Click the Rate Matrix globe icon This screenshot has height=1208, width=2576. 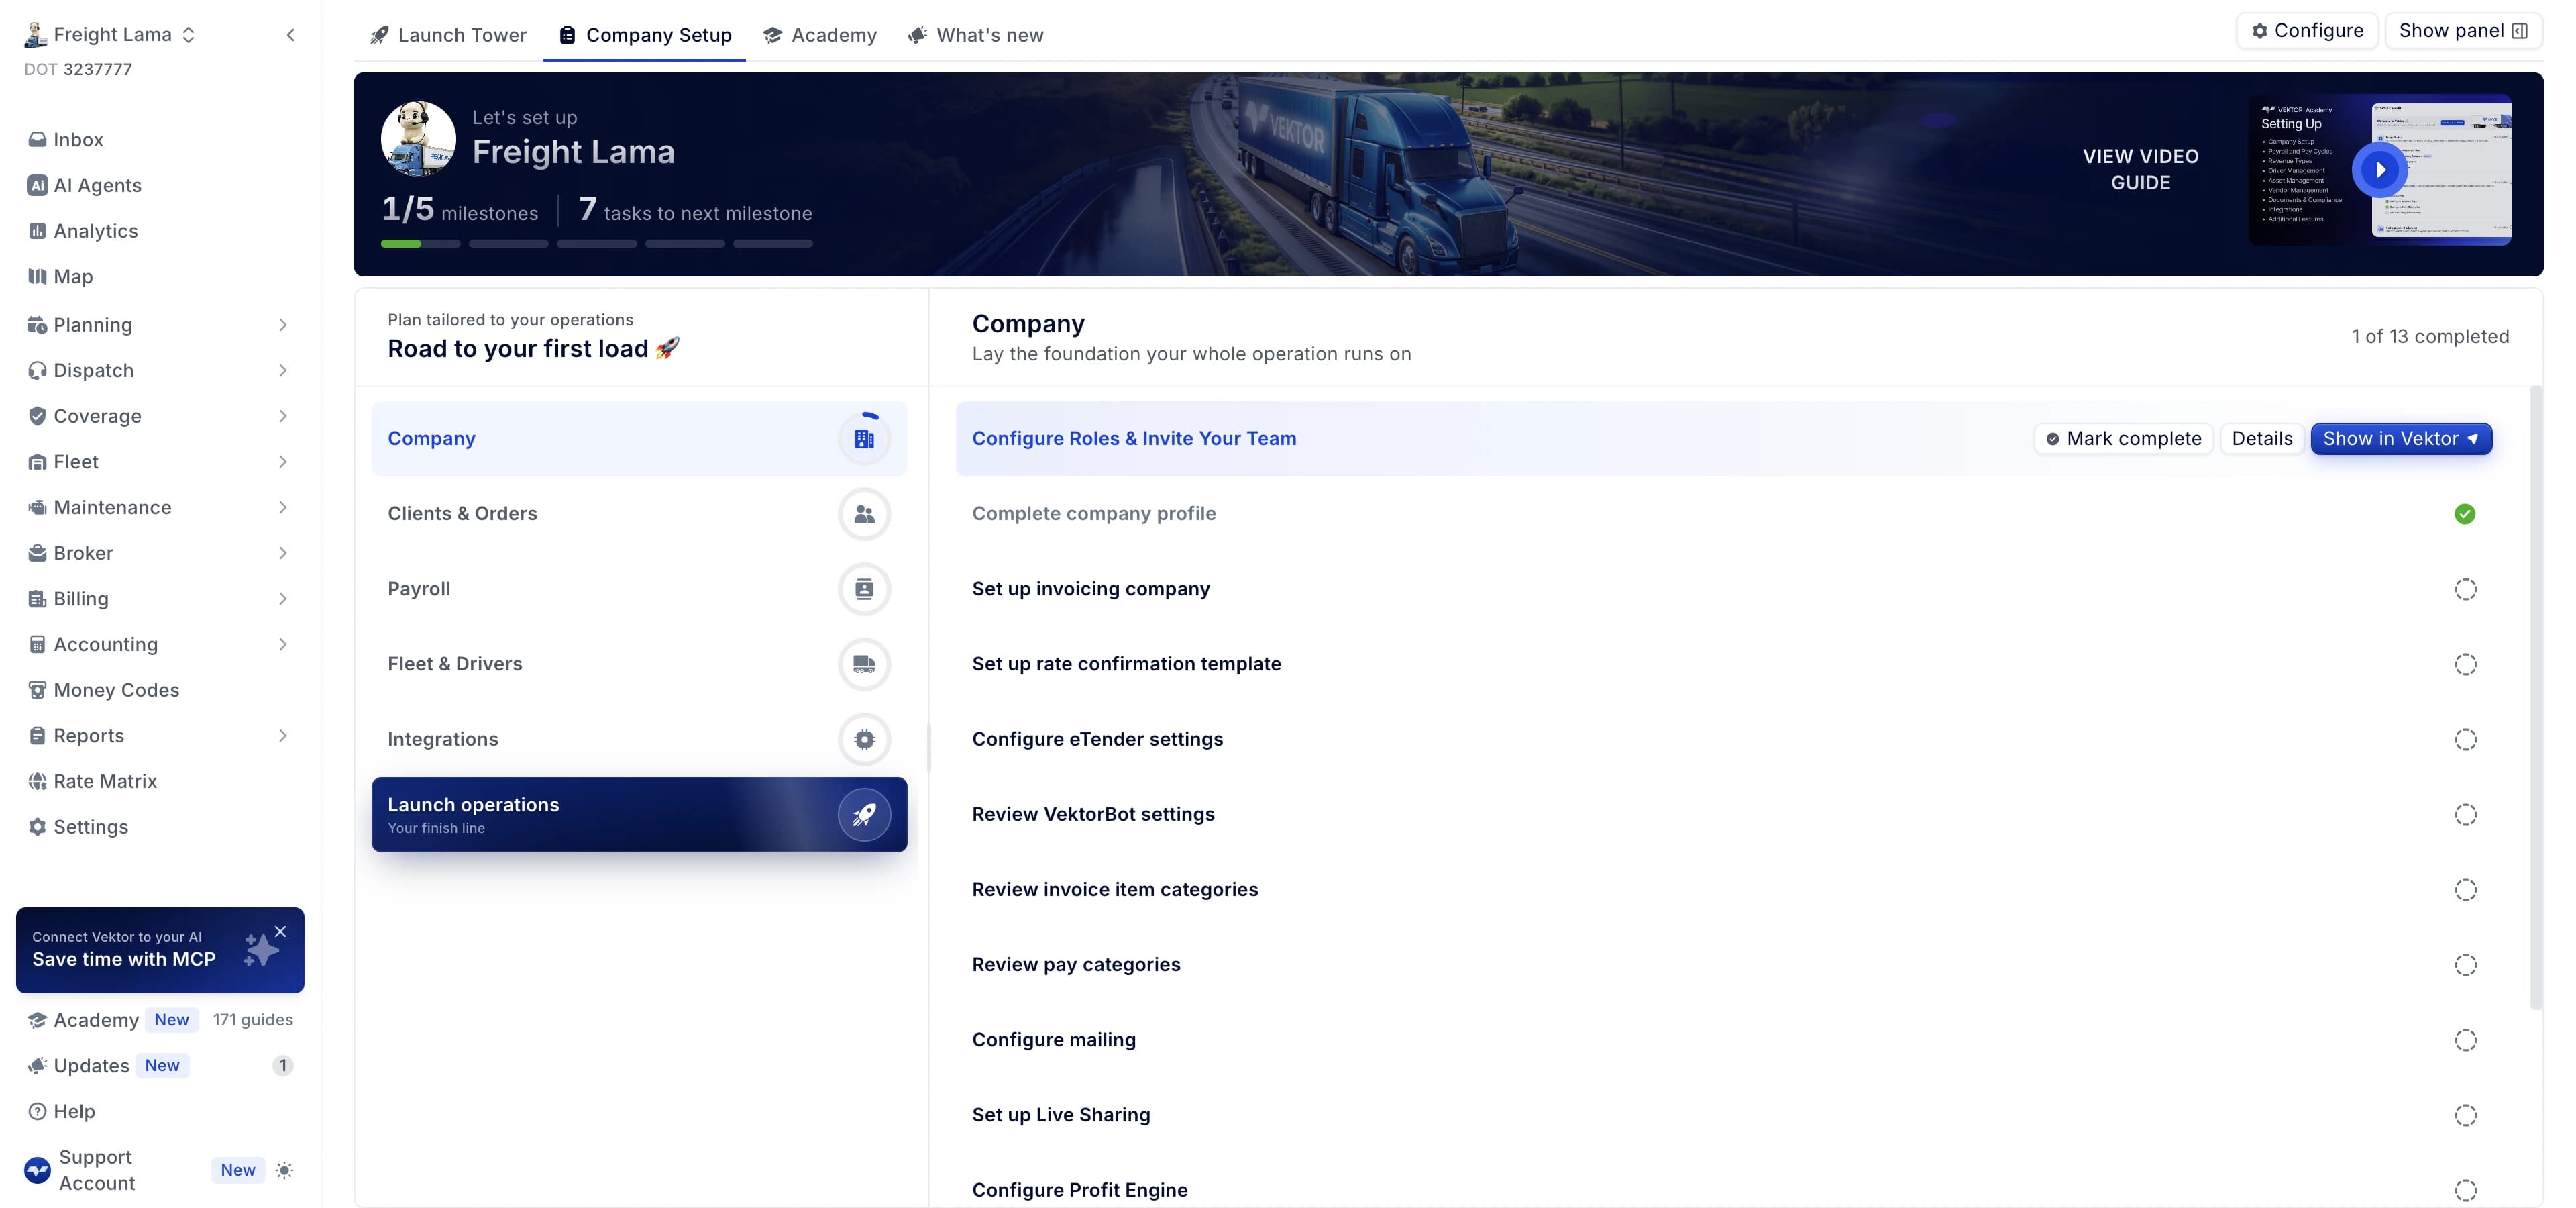point(37,781)
